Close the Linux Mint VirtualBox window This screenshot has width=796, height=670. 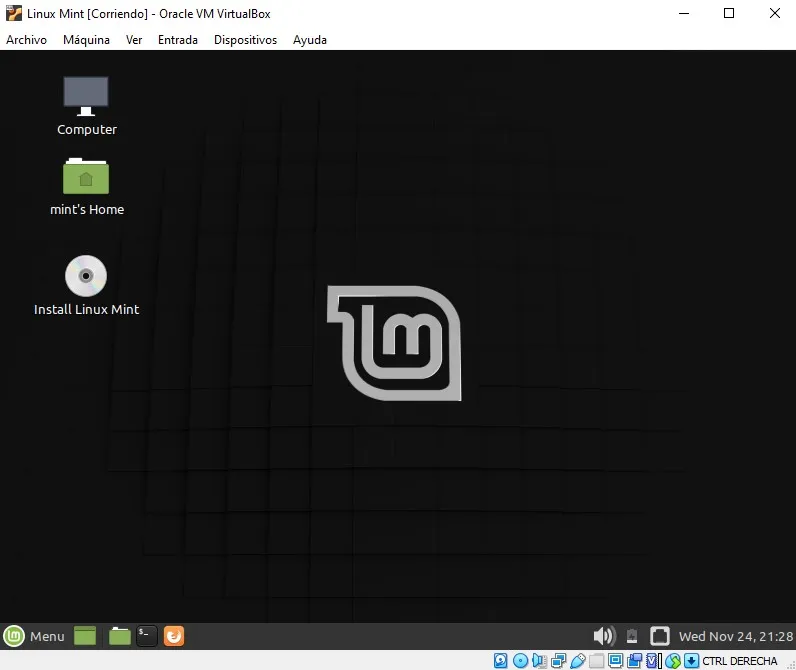tap(774, 13)
